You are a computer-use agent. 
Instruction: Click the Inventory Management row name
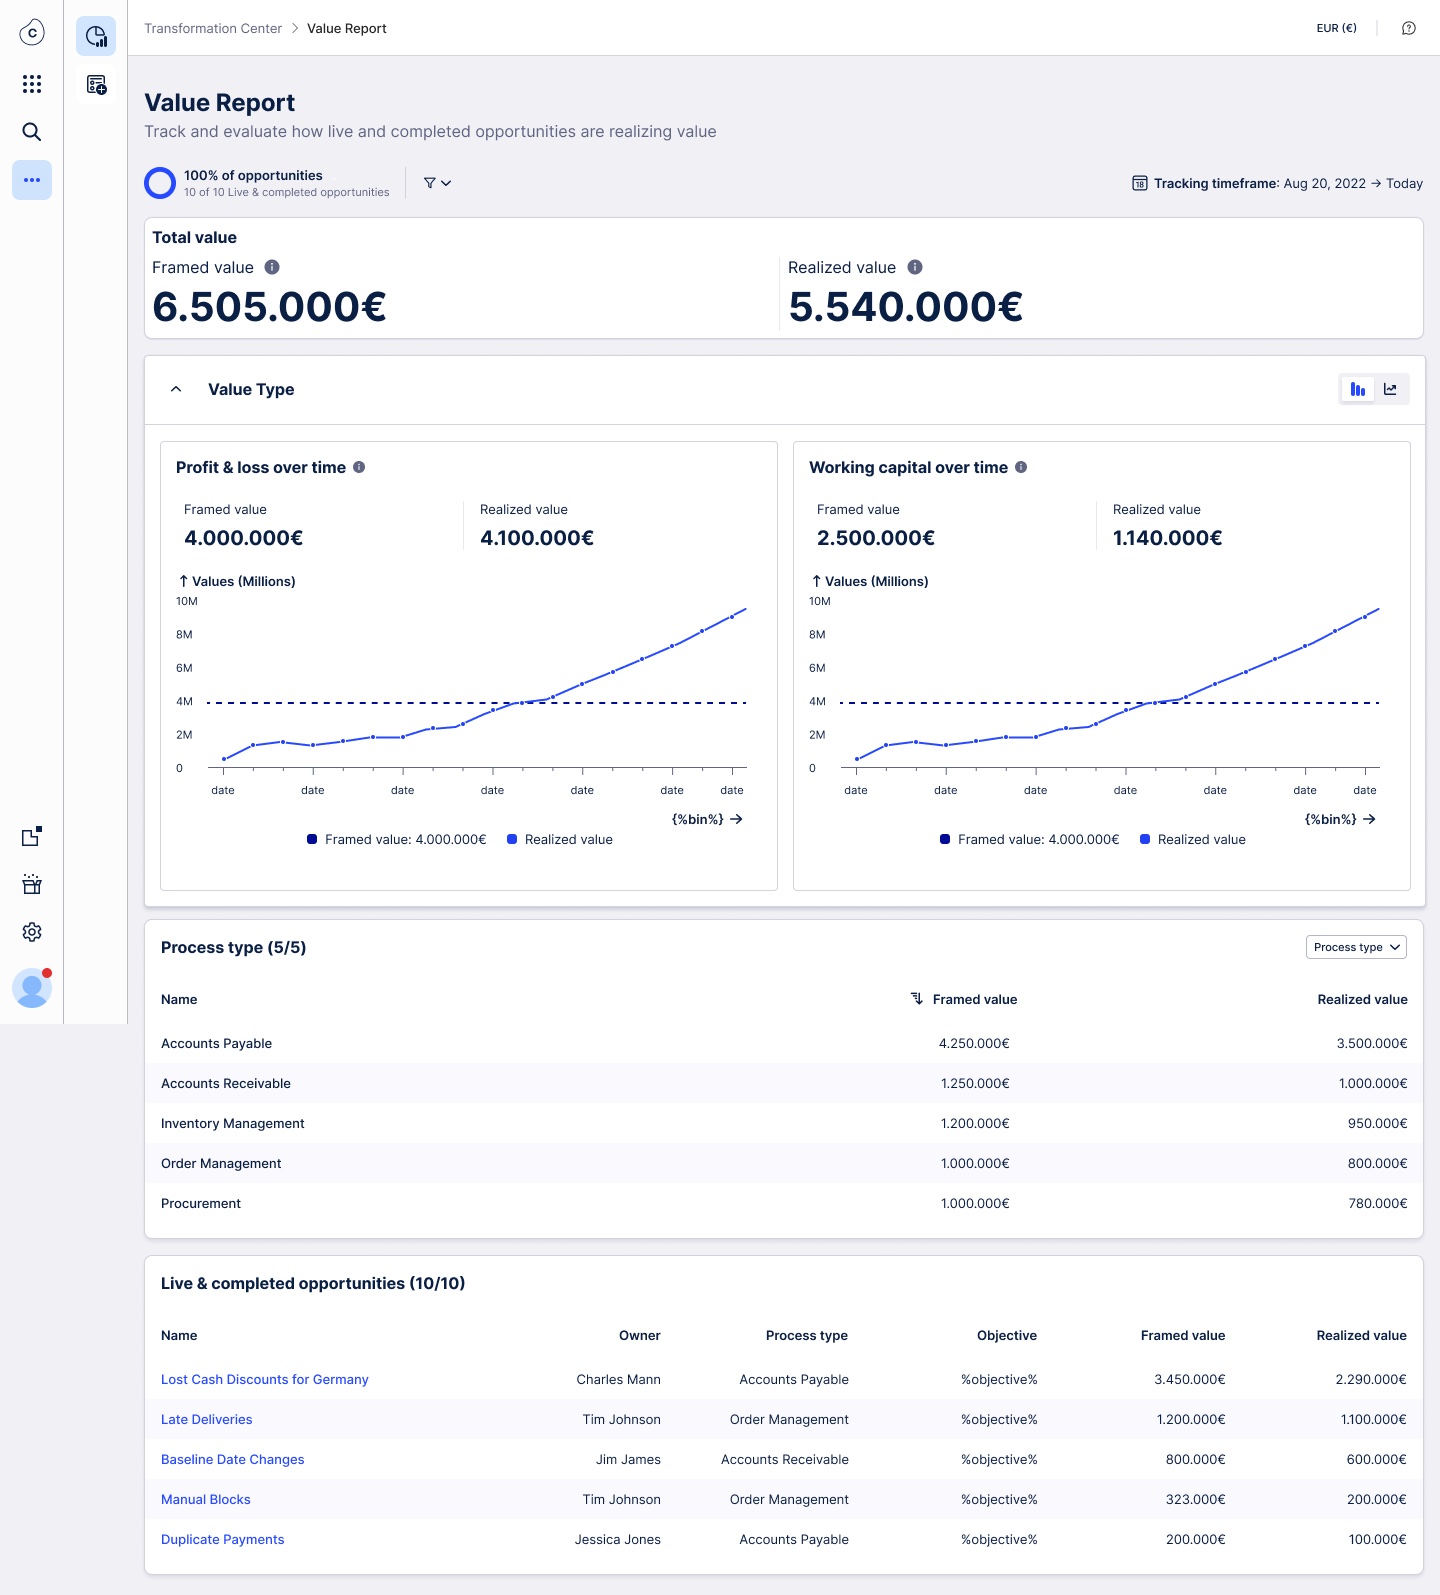pos(233,1123)
